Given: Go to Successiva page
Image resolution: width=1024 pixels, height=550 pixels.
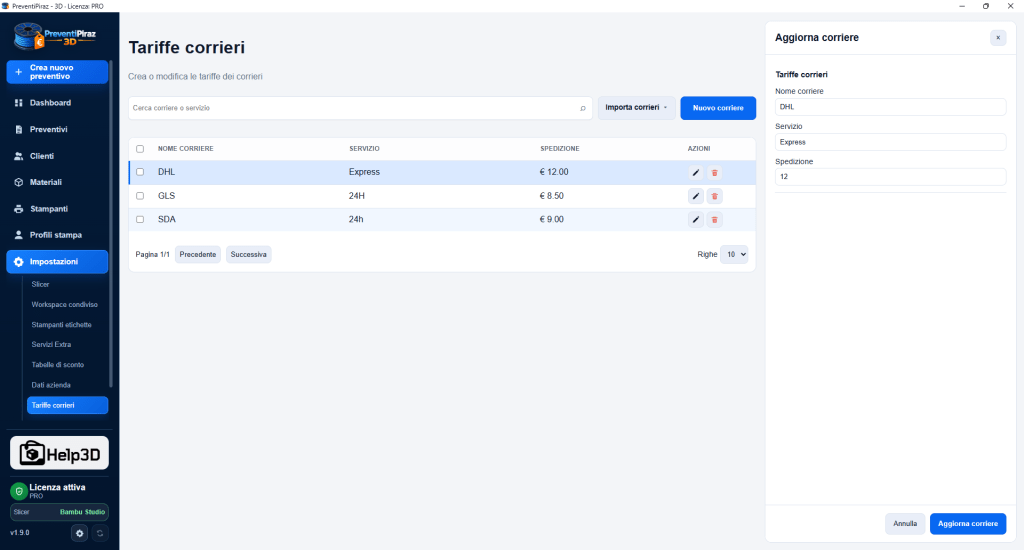Looking at the screenshot, I should tap(248, 255).
